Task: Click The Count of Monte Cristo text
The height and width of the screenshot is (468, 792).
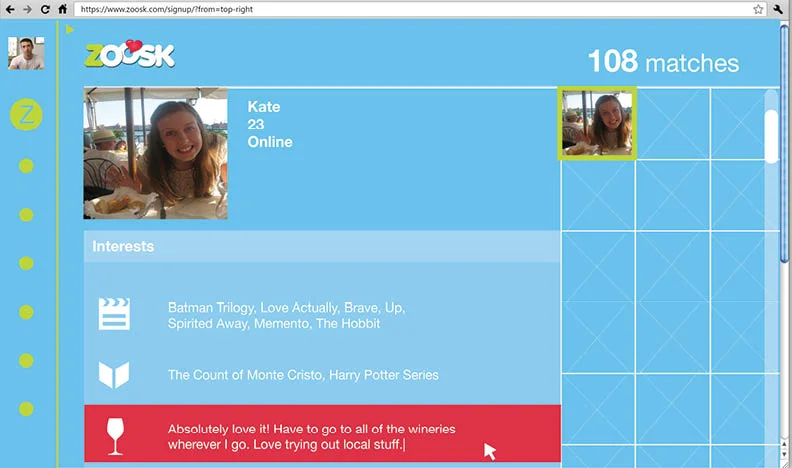Action: (303, 375)
